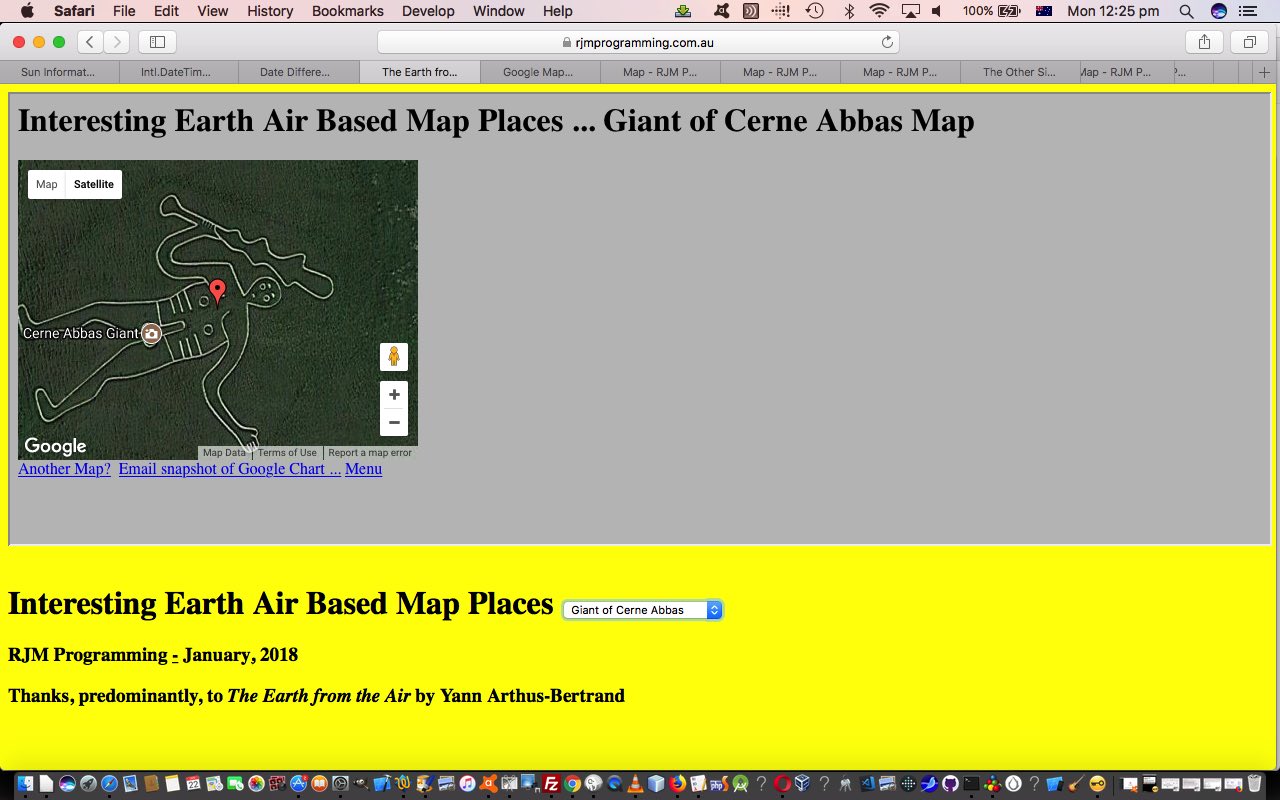
Task: Switch to the Intl.DateTim... tab
Action: pos(179,72)
